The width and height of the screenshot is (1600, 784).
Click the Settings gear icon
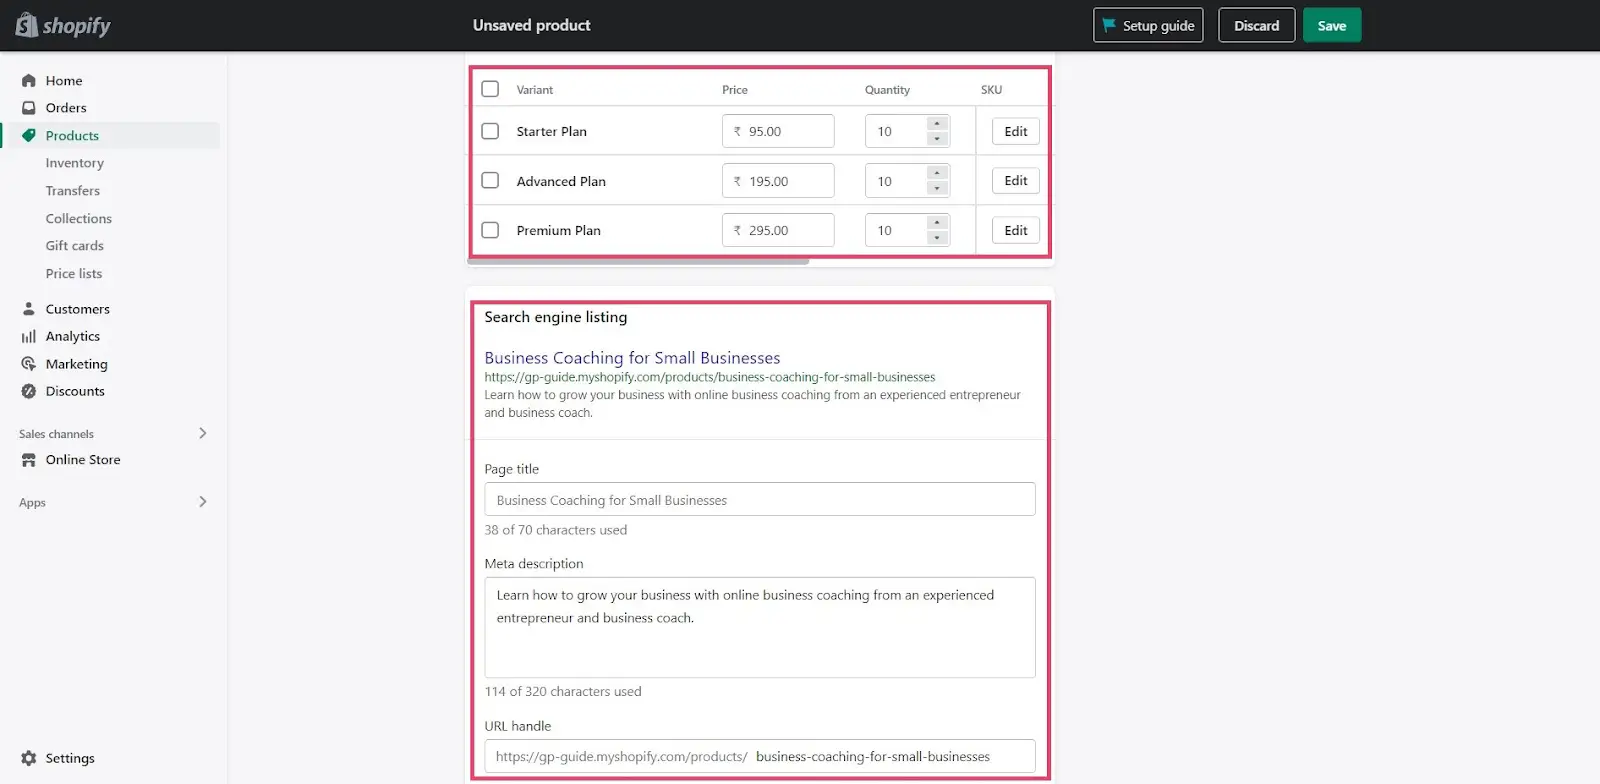[29, 758]
